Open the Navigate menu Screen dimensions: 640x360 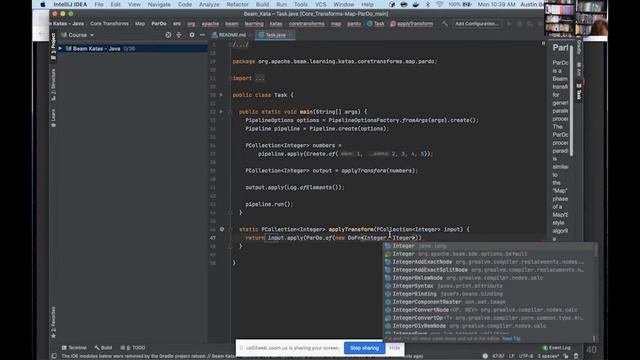pos(159,4)
